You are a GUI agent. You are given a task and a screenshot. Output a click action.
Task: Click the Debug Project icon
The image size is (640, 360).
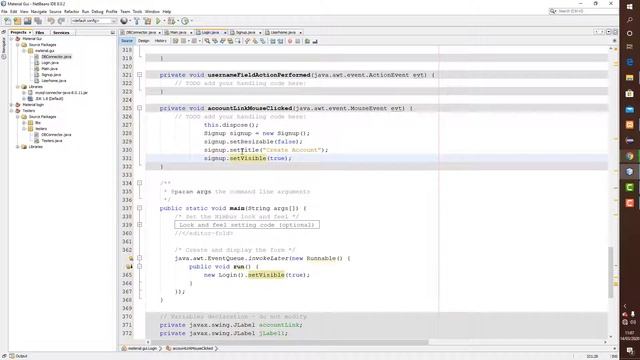[171, 21]
